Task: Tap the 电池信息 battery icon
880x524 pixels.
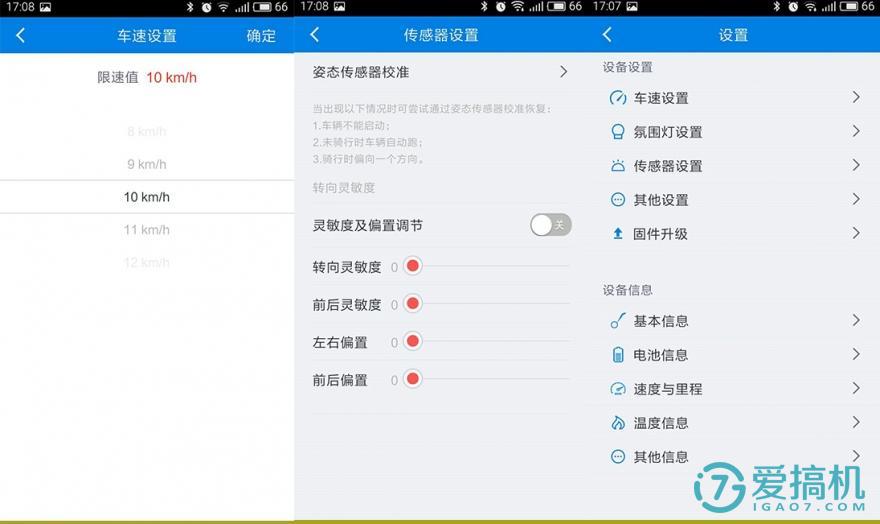Action: pyautogui.click(x=617, y=355)
